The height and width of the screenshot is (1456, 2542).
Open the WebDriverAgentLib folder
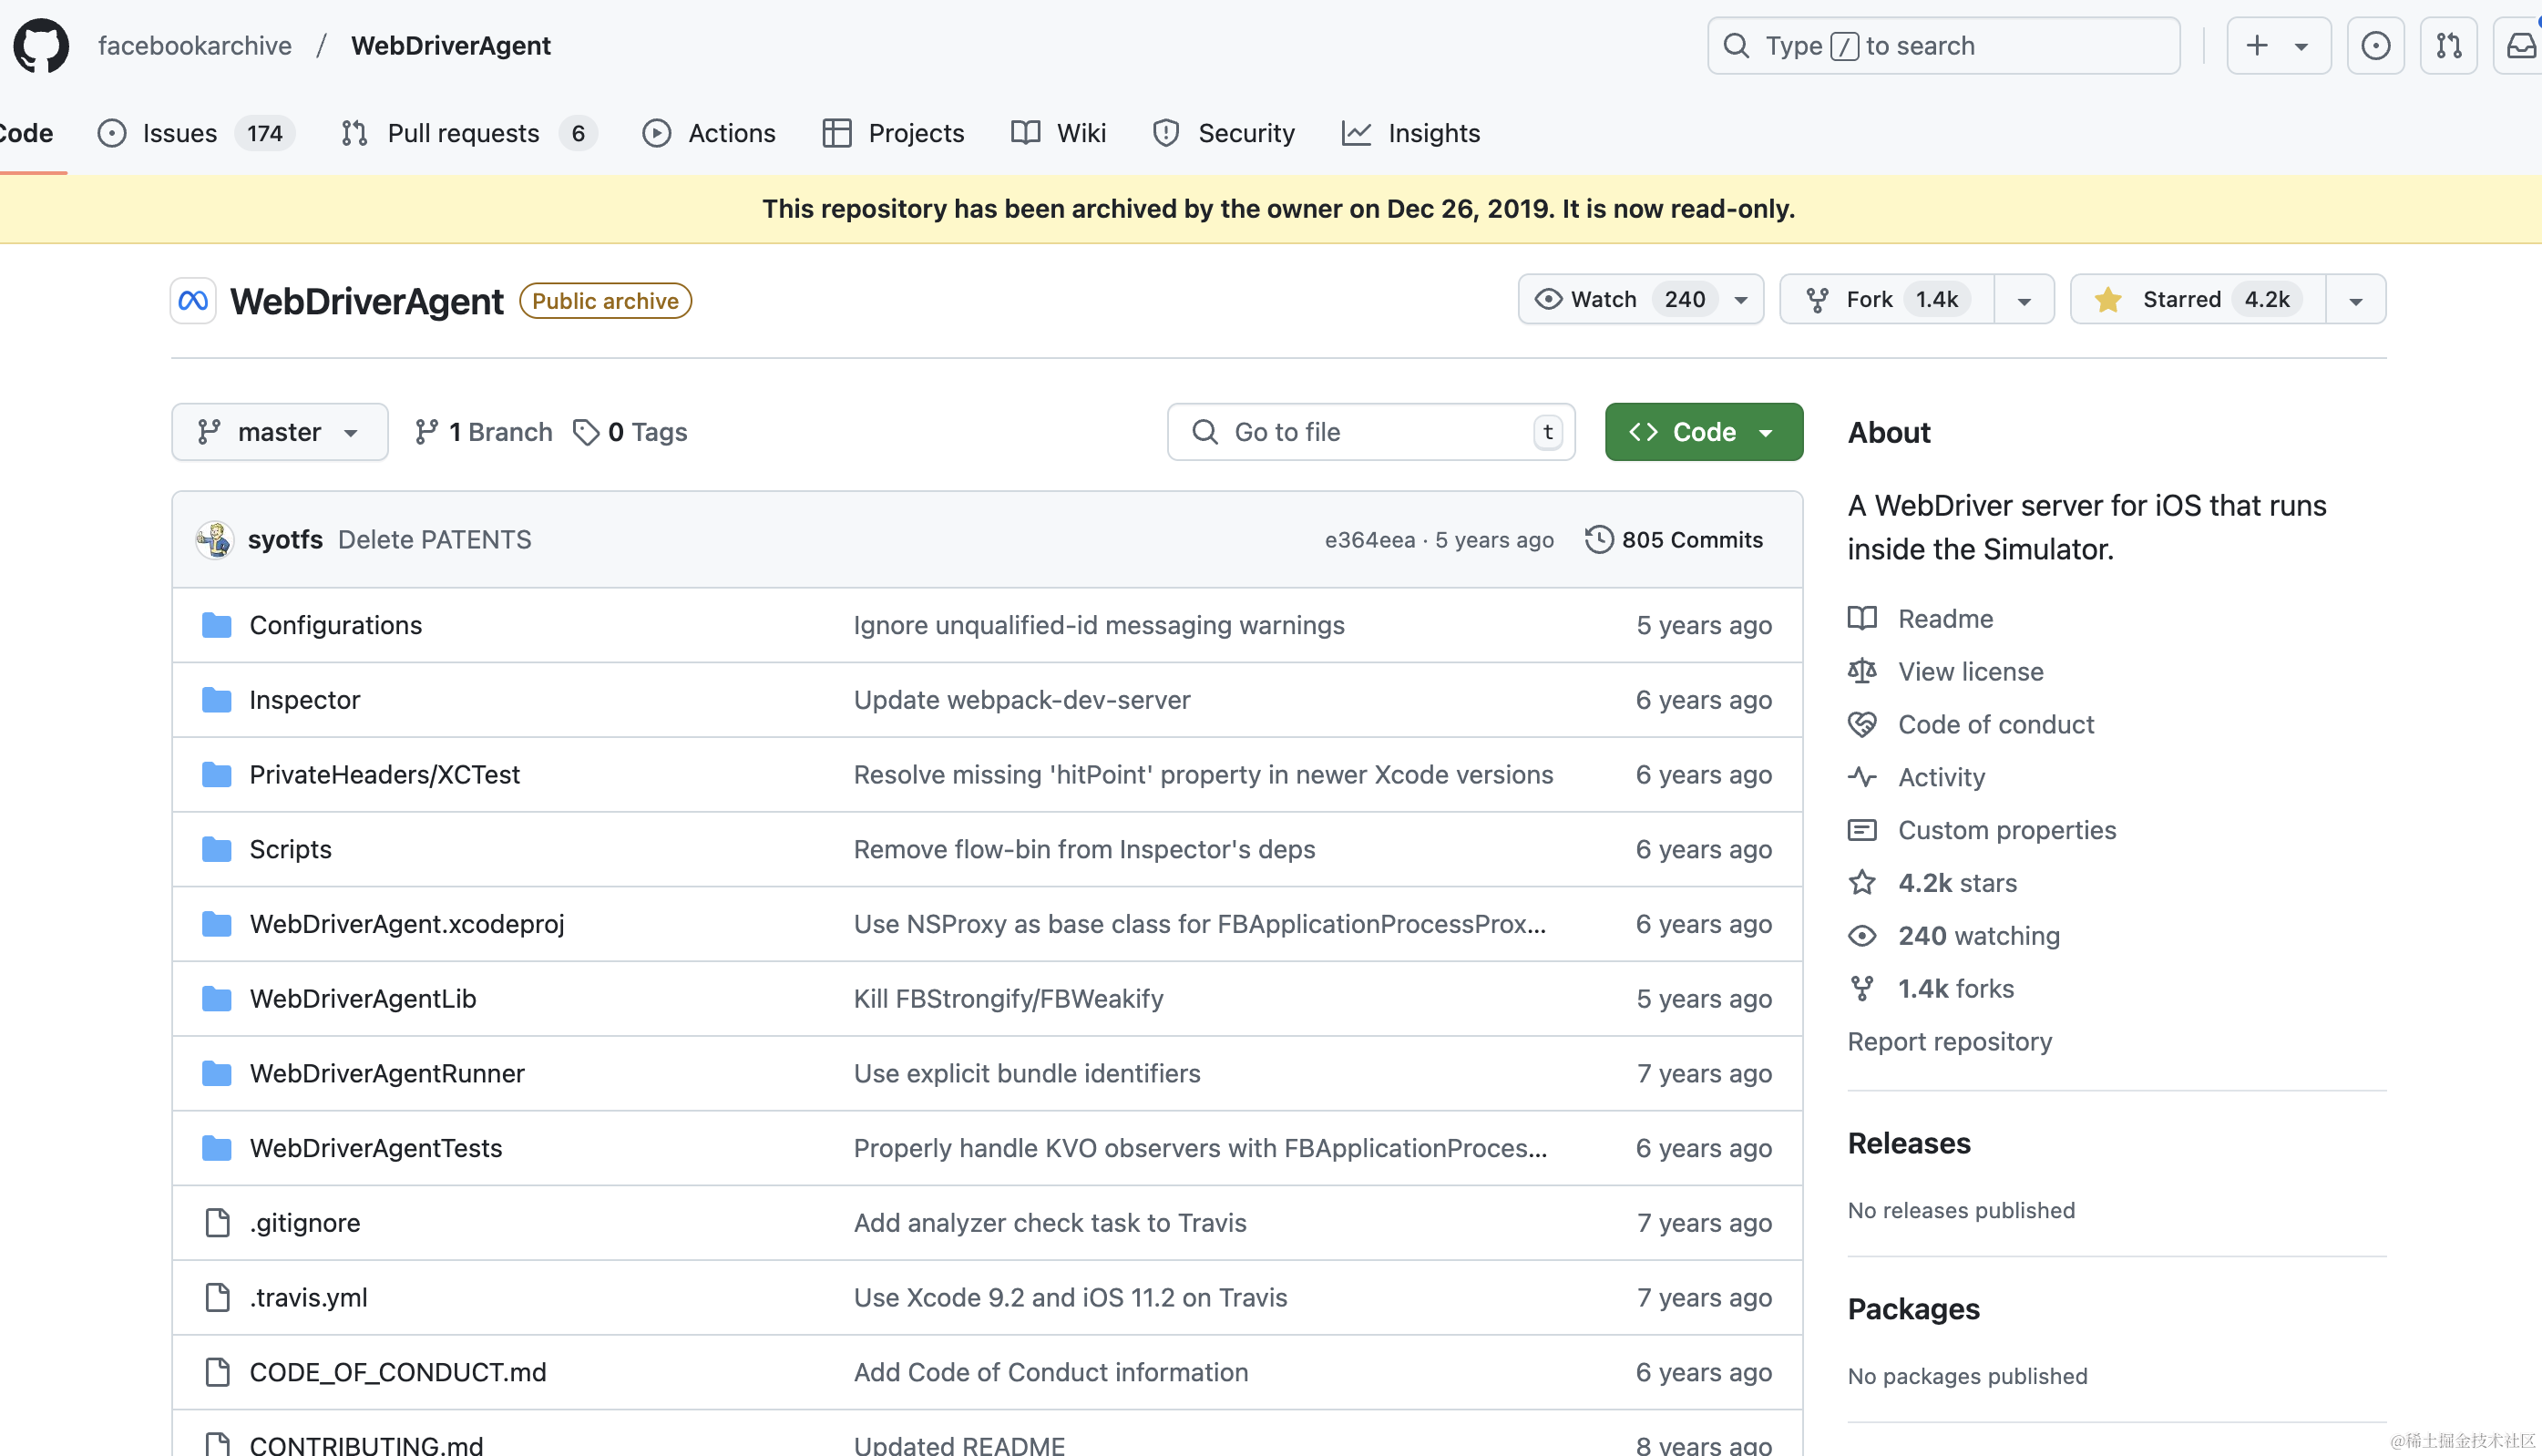pos(362,998)
